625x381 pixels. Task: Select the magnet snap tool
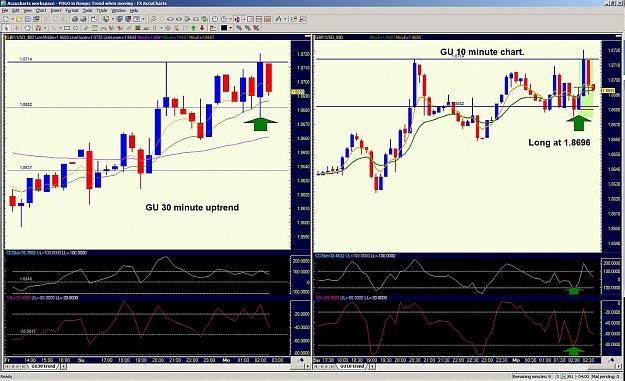tap(38, 28)
